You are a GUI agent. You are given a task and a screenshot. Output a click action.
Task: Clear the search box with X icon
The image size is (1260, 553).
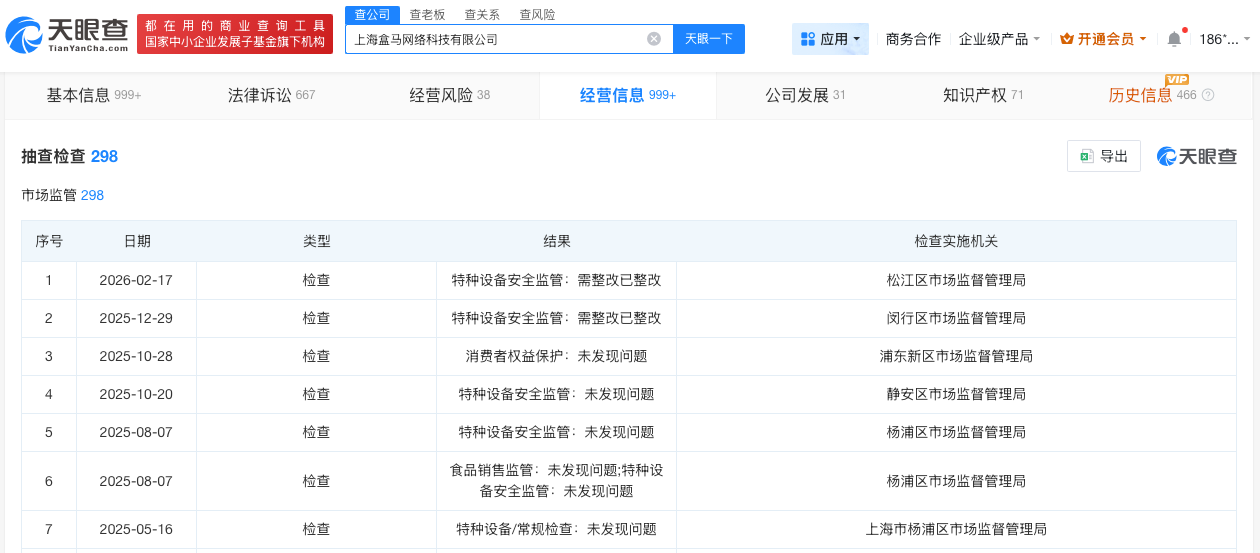pyautogui.click(x=654, y=39)
